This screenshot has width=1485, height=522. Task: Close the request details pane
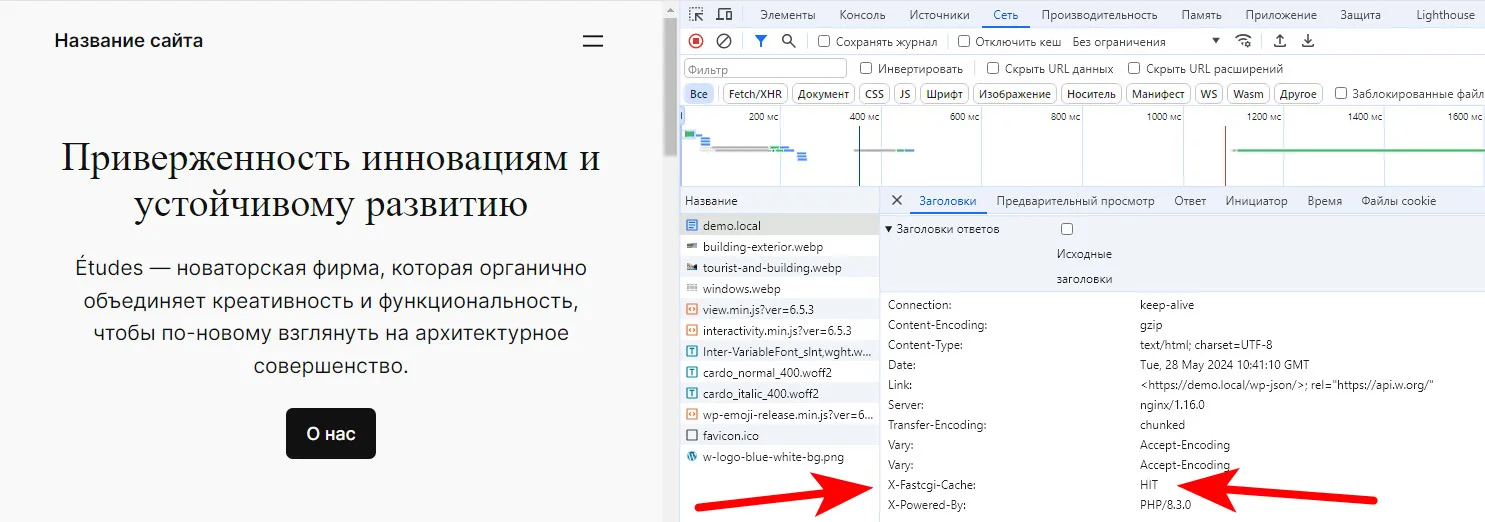pyautogui.click(x=896, y=200)
